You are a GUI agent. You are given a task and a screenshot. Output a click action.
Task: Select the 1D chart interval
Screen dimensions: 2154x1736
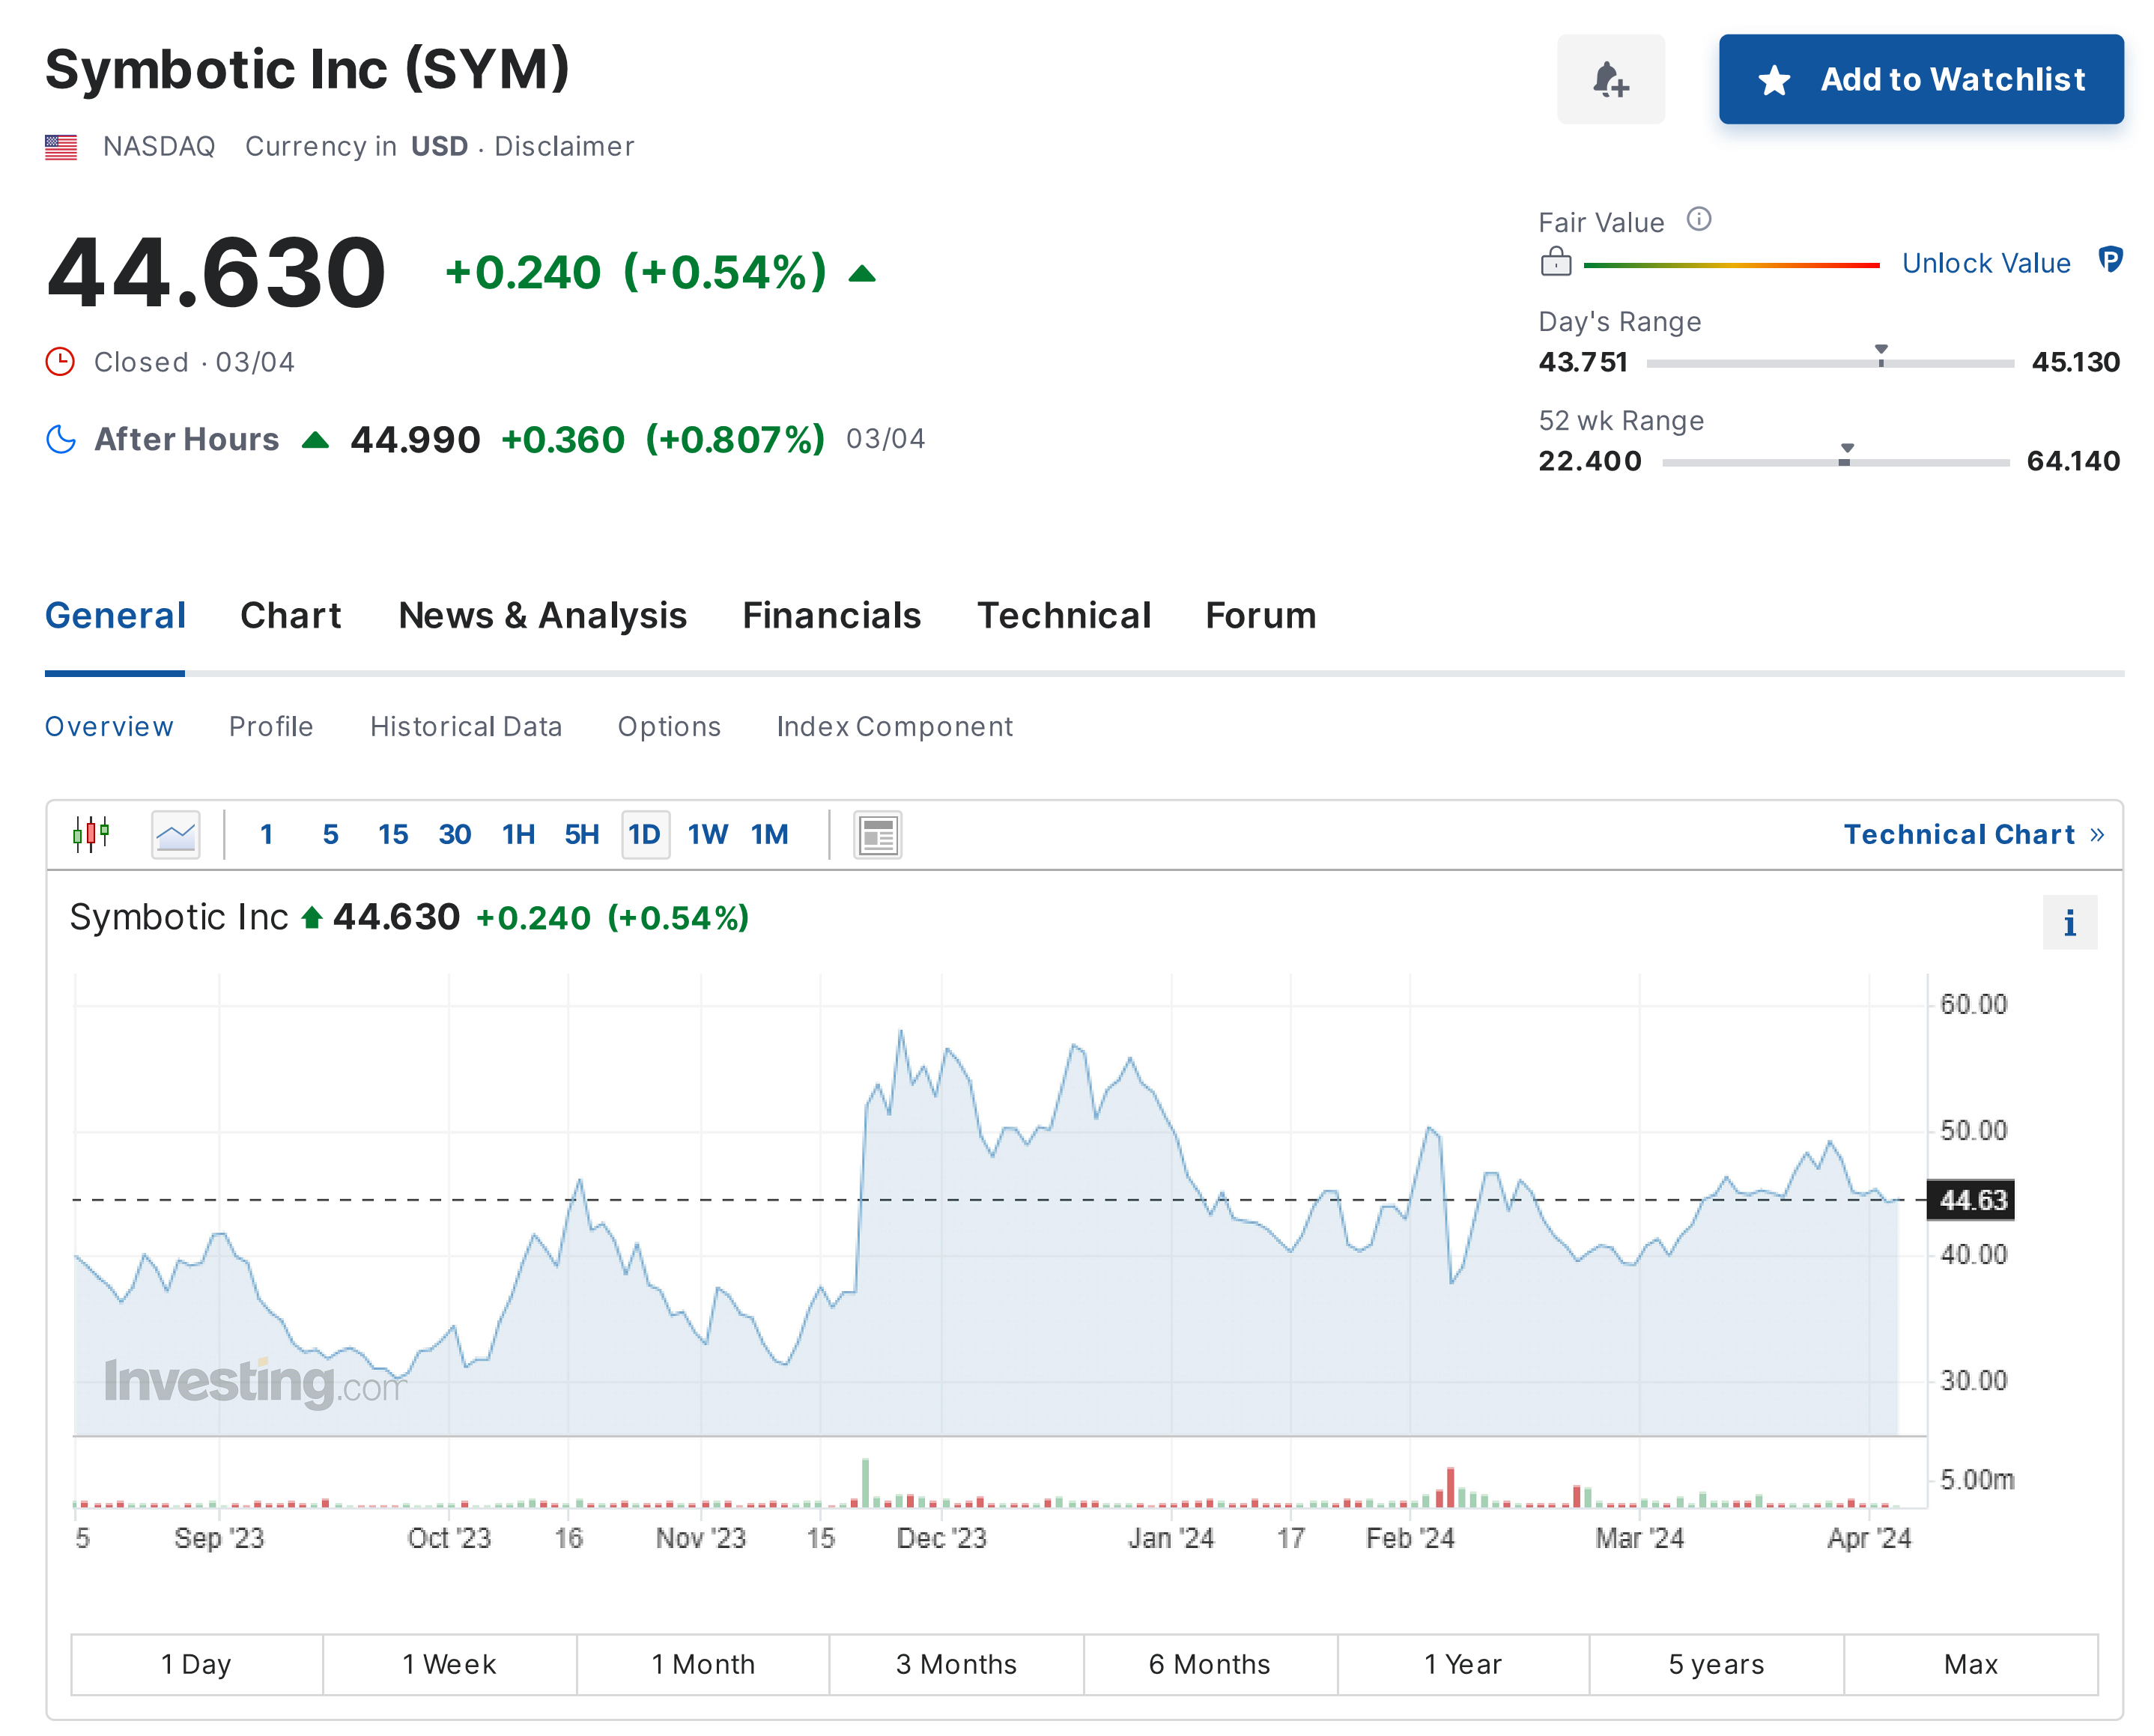644,834
